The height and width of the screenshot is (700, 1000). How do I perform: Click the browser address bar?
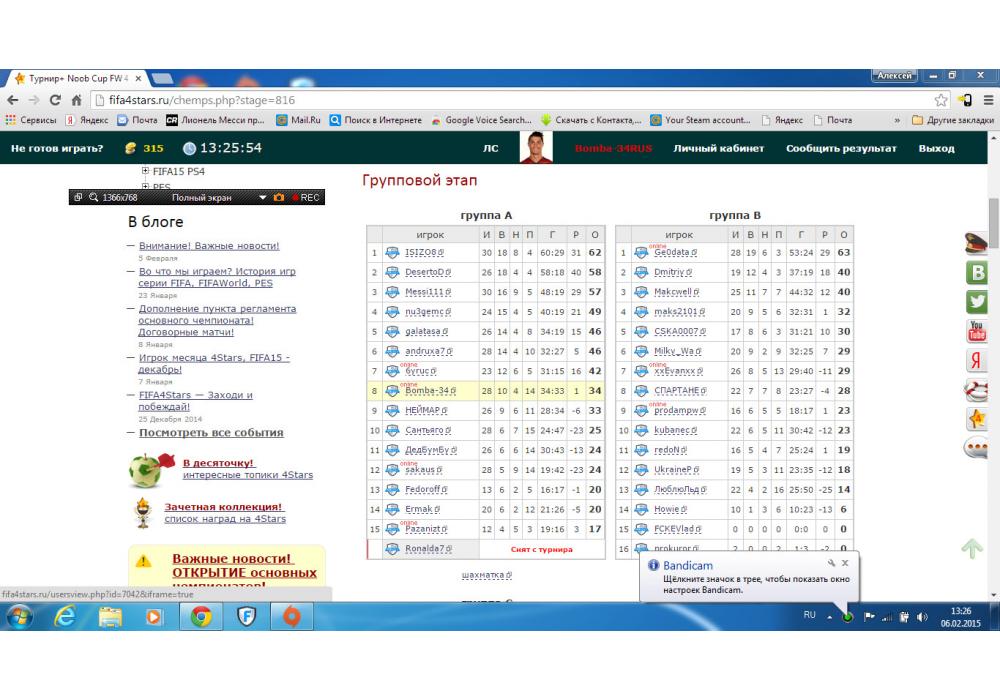(x=500, y=100)
